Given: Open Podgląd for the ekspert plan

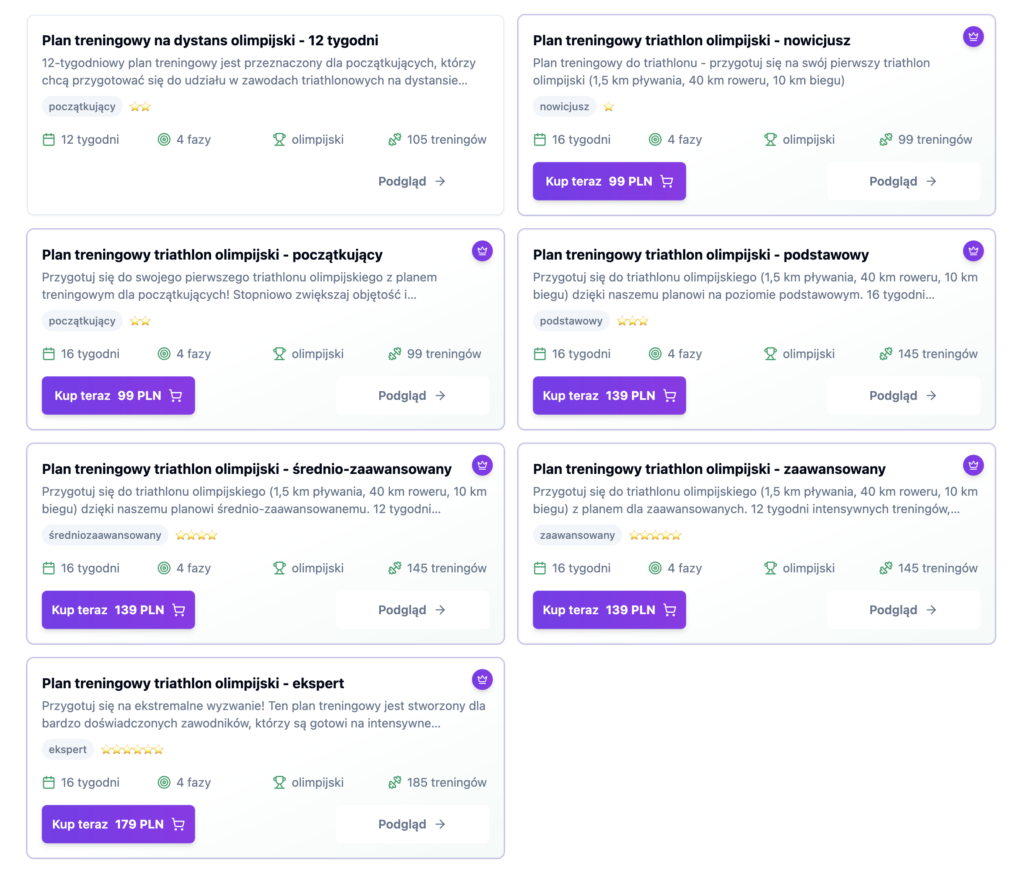Looking at the screenshot, I should click(x=412, y=825).
